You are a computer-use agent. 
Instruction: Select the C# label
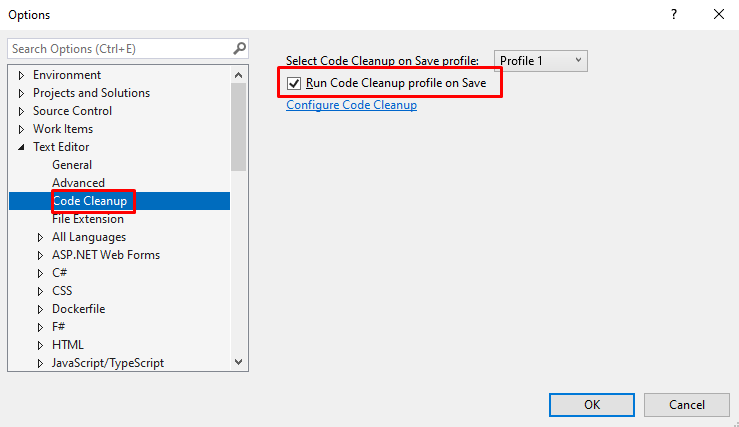[59, 273]
